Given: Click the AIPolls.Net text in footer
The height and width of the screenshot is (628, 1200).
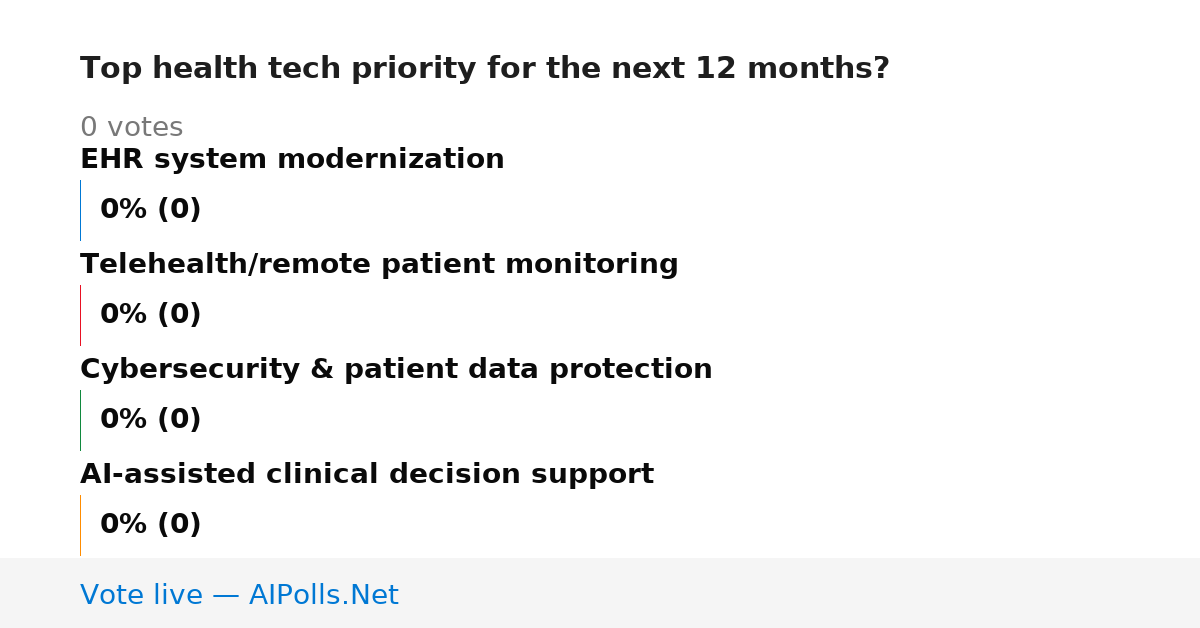Looking at the screenshot, I should coord(324,595).
